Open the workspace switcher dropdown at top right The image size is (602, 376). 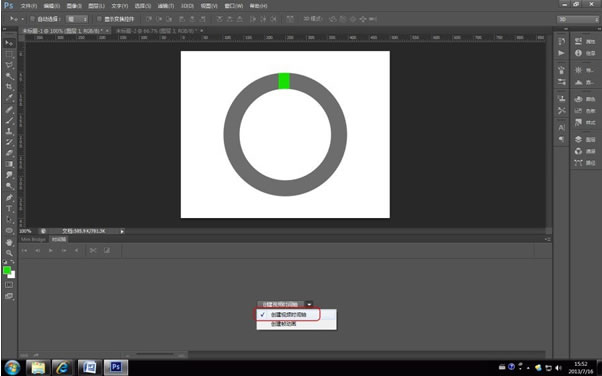point(578,19)
